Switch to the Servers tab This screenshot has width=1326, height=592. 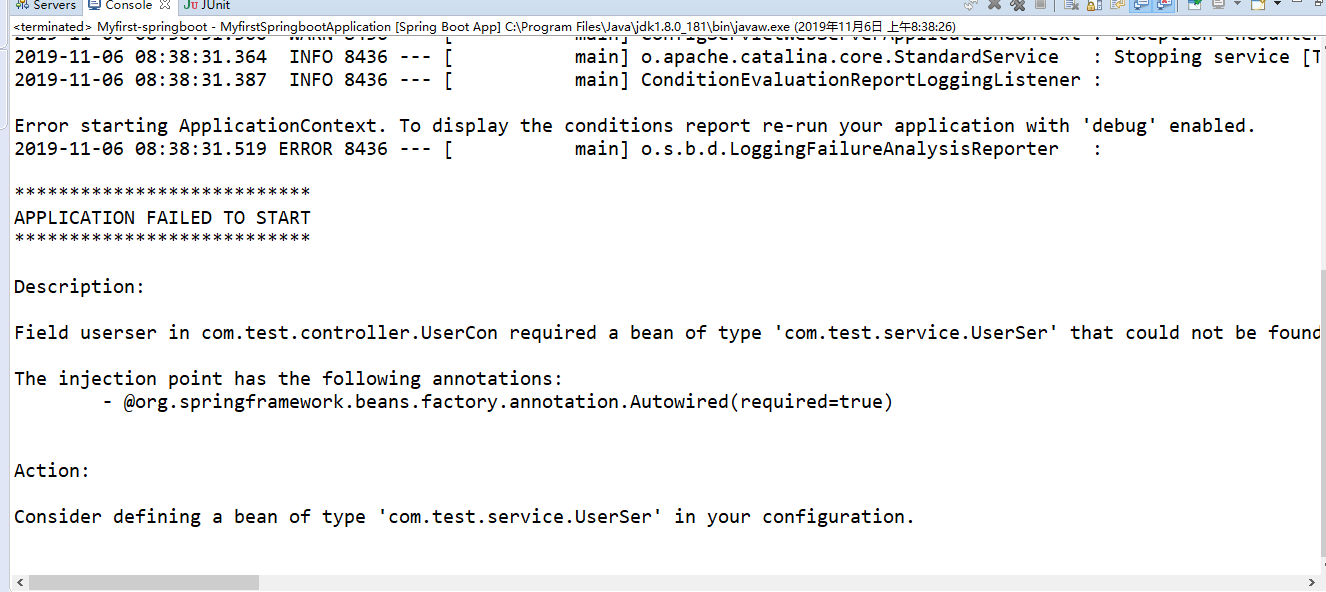46,5
